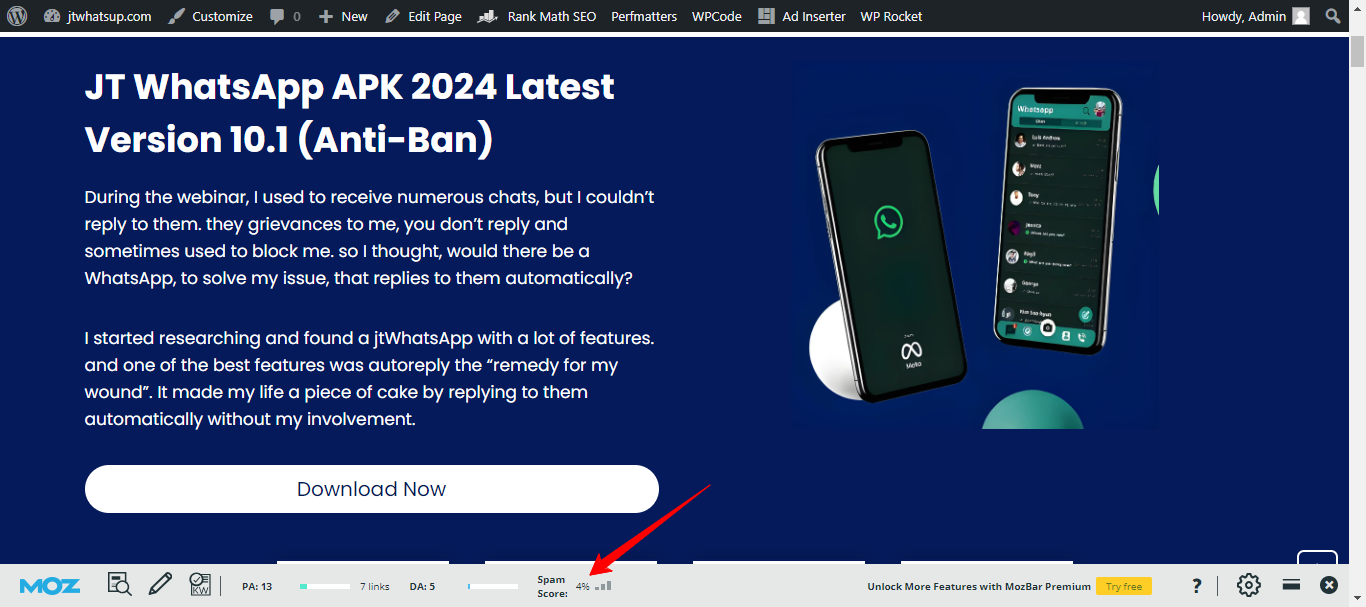
Task: Expand the jtwhatsup.com site menu
Action: (98, 16)
